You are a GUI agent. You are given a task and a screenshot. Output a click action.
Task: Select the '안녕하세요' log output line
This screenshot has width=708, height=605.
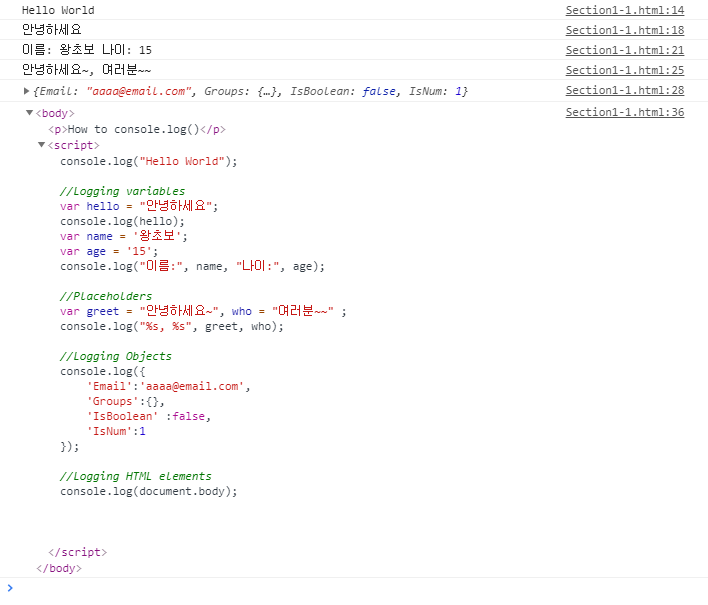[51, 30]
